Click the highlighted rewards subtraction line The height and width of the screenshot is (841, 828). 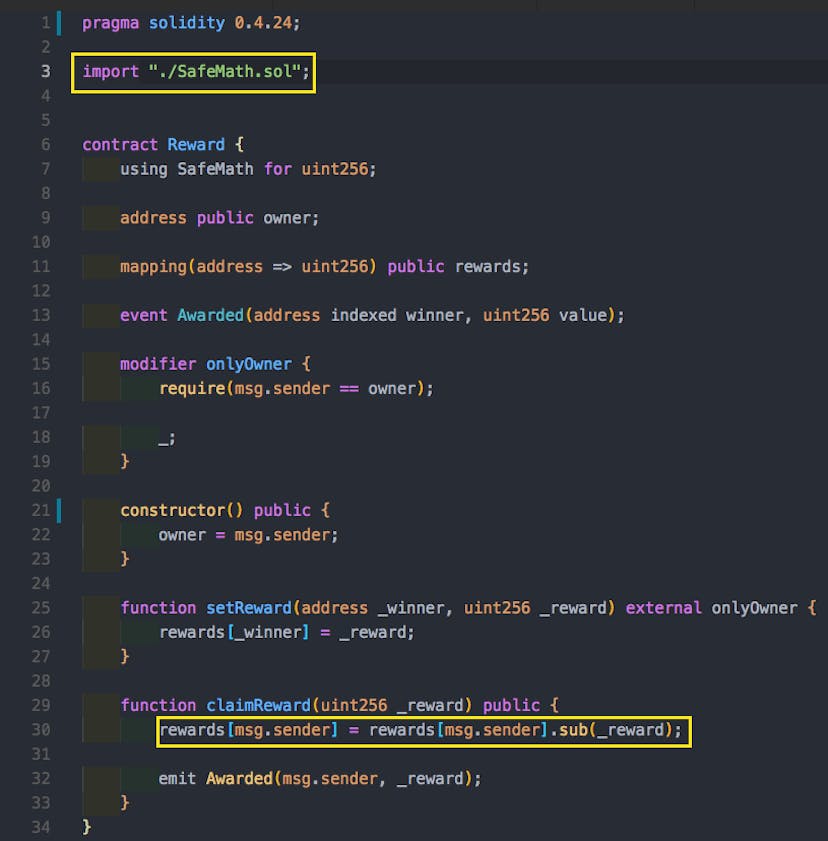click(x=420, y=730)
